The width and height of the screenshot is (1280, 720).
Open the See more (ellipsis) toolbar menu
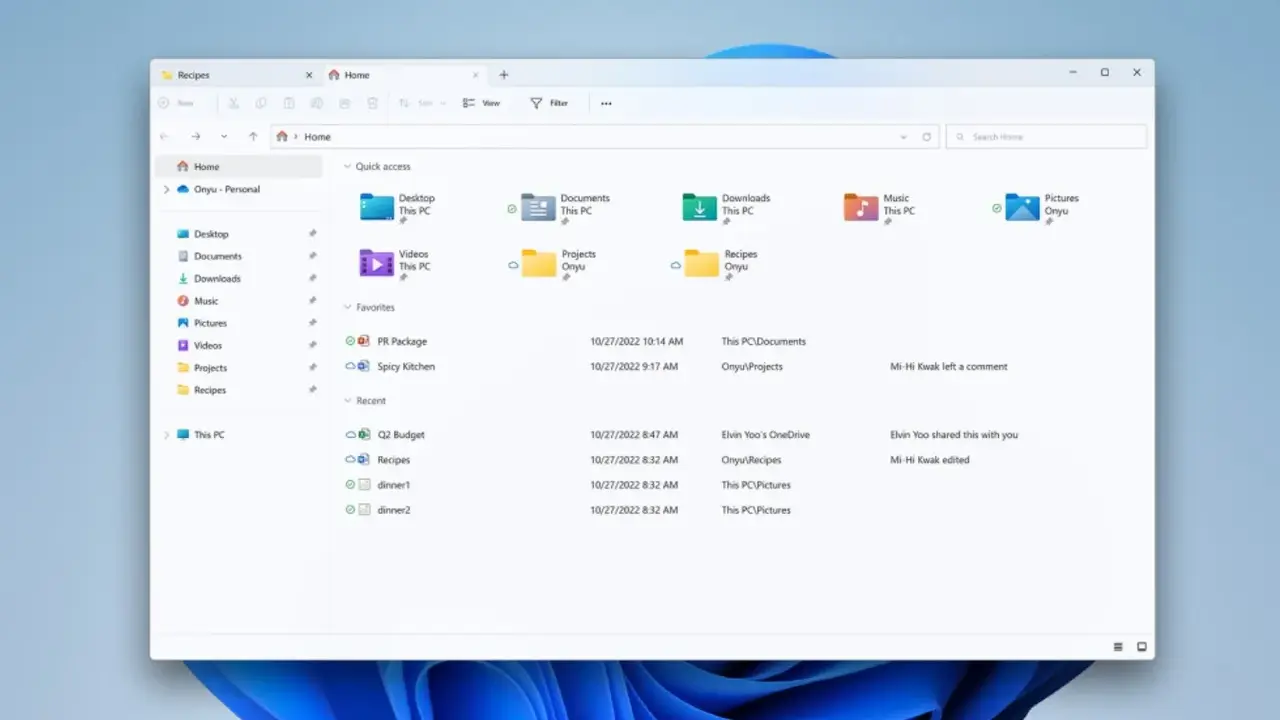click(605, 103)
